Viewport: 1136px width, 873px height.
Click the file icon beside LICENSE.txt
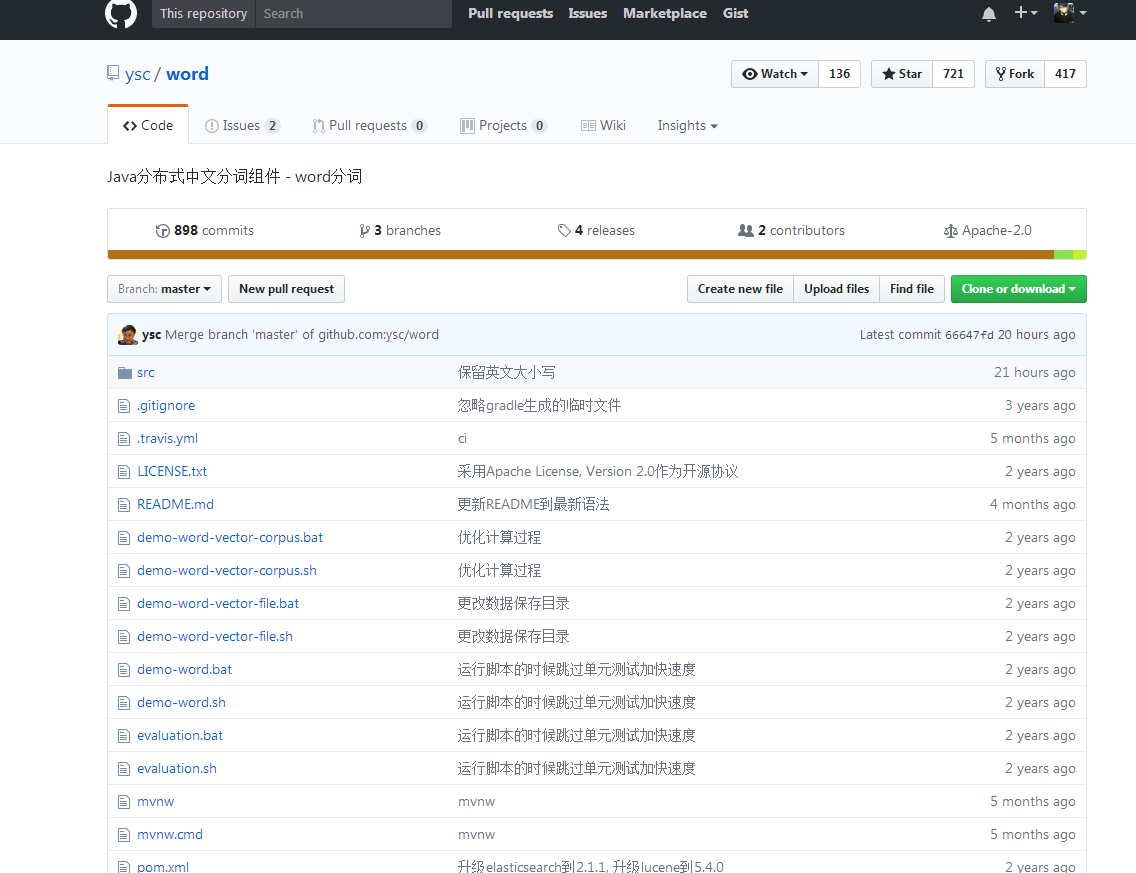124,472
